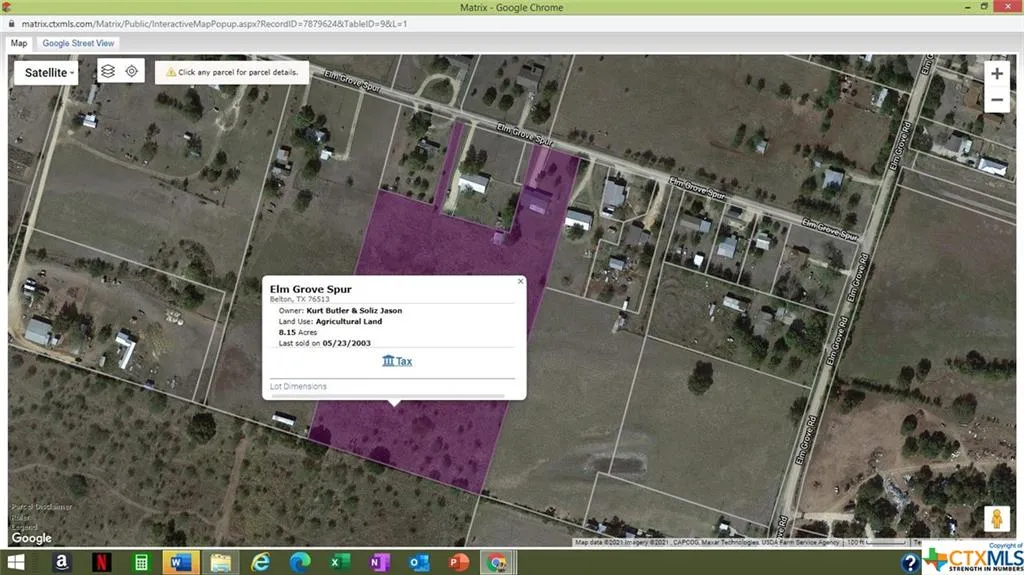
Task: Open Word from the taskbar
Action: click(180, 562)
